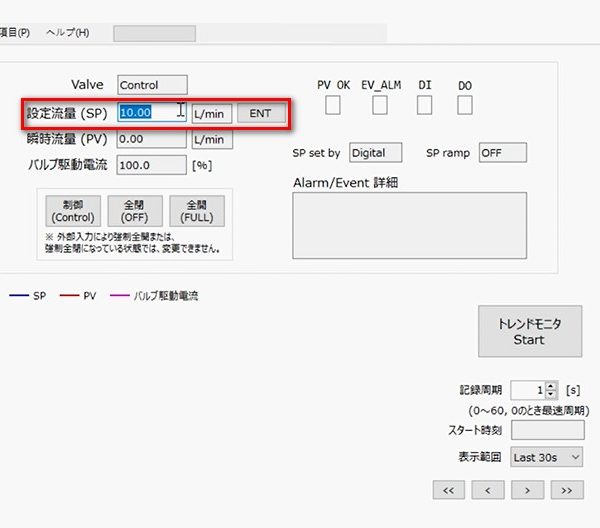Click the スタート時刻 text field
The height and width of the screenshot is (528, 600).
pyautogui.click(x=547, y=430)
